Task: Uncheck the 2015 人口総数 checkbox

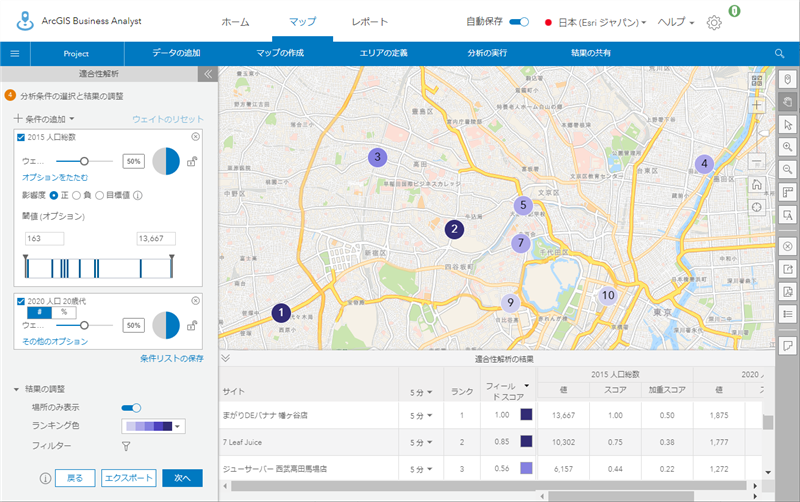Action: point(21,137)
